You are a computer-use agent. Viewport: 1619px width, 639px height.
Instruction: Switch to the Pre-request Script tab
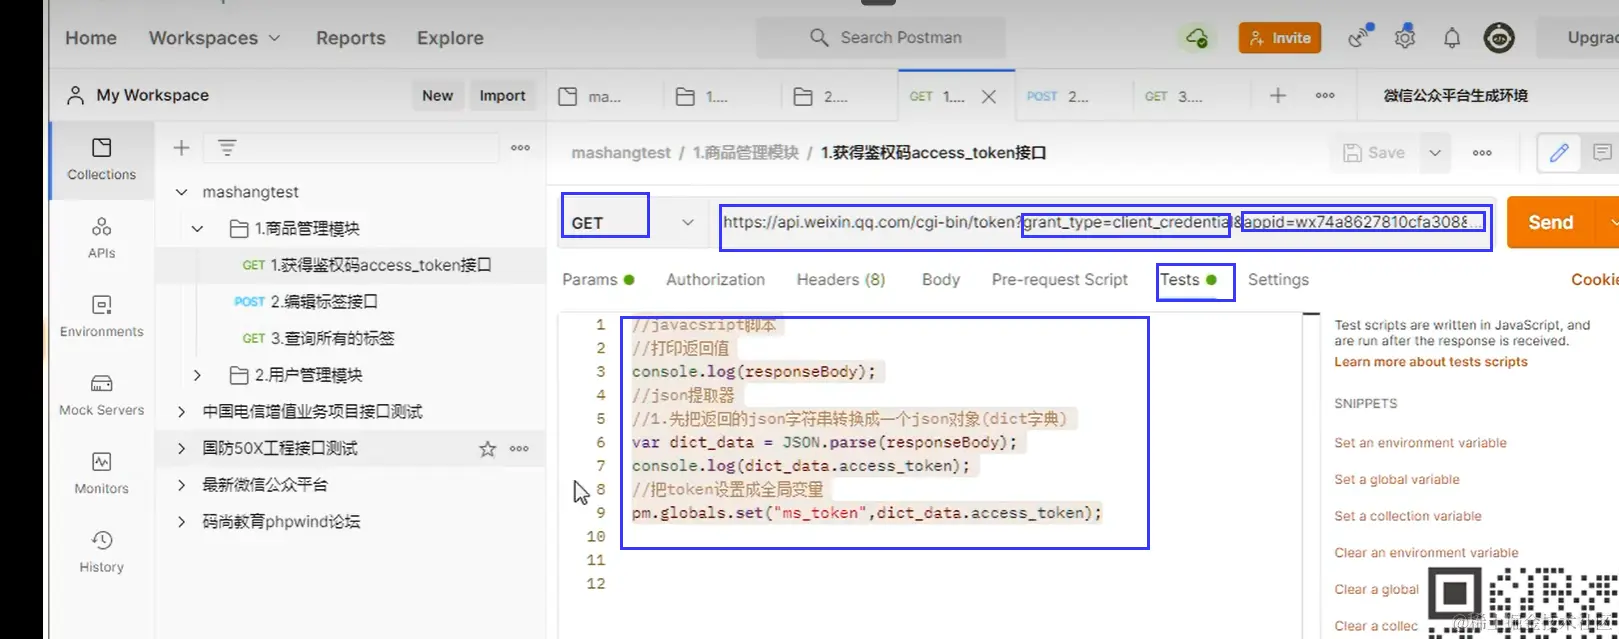click(1059, 280)
